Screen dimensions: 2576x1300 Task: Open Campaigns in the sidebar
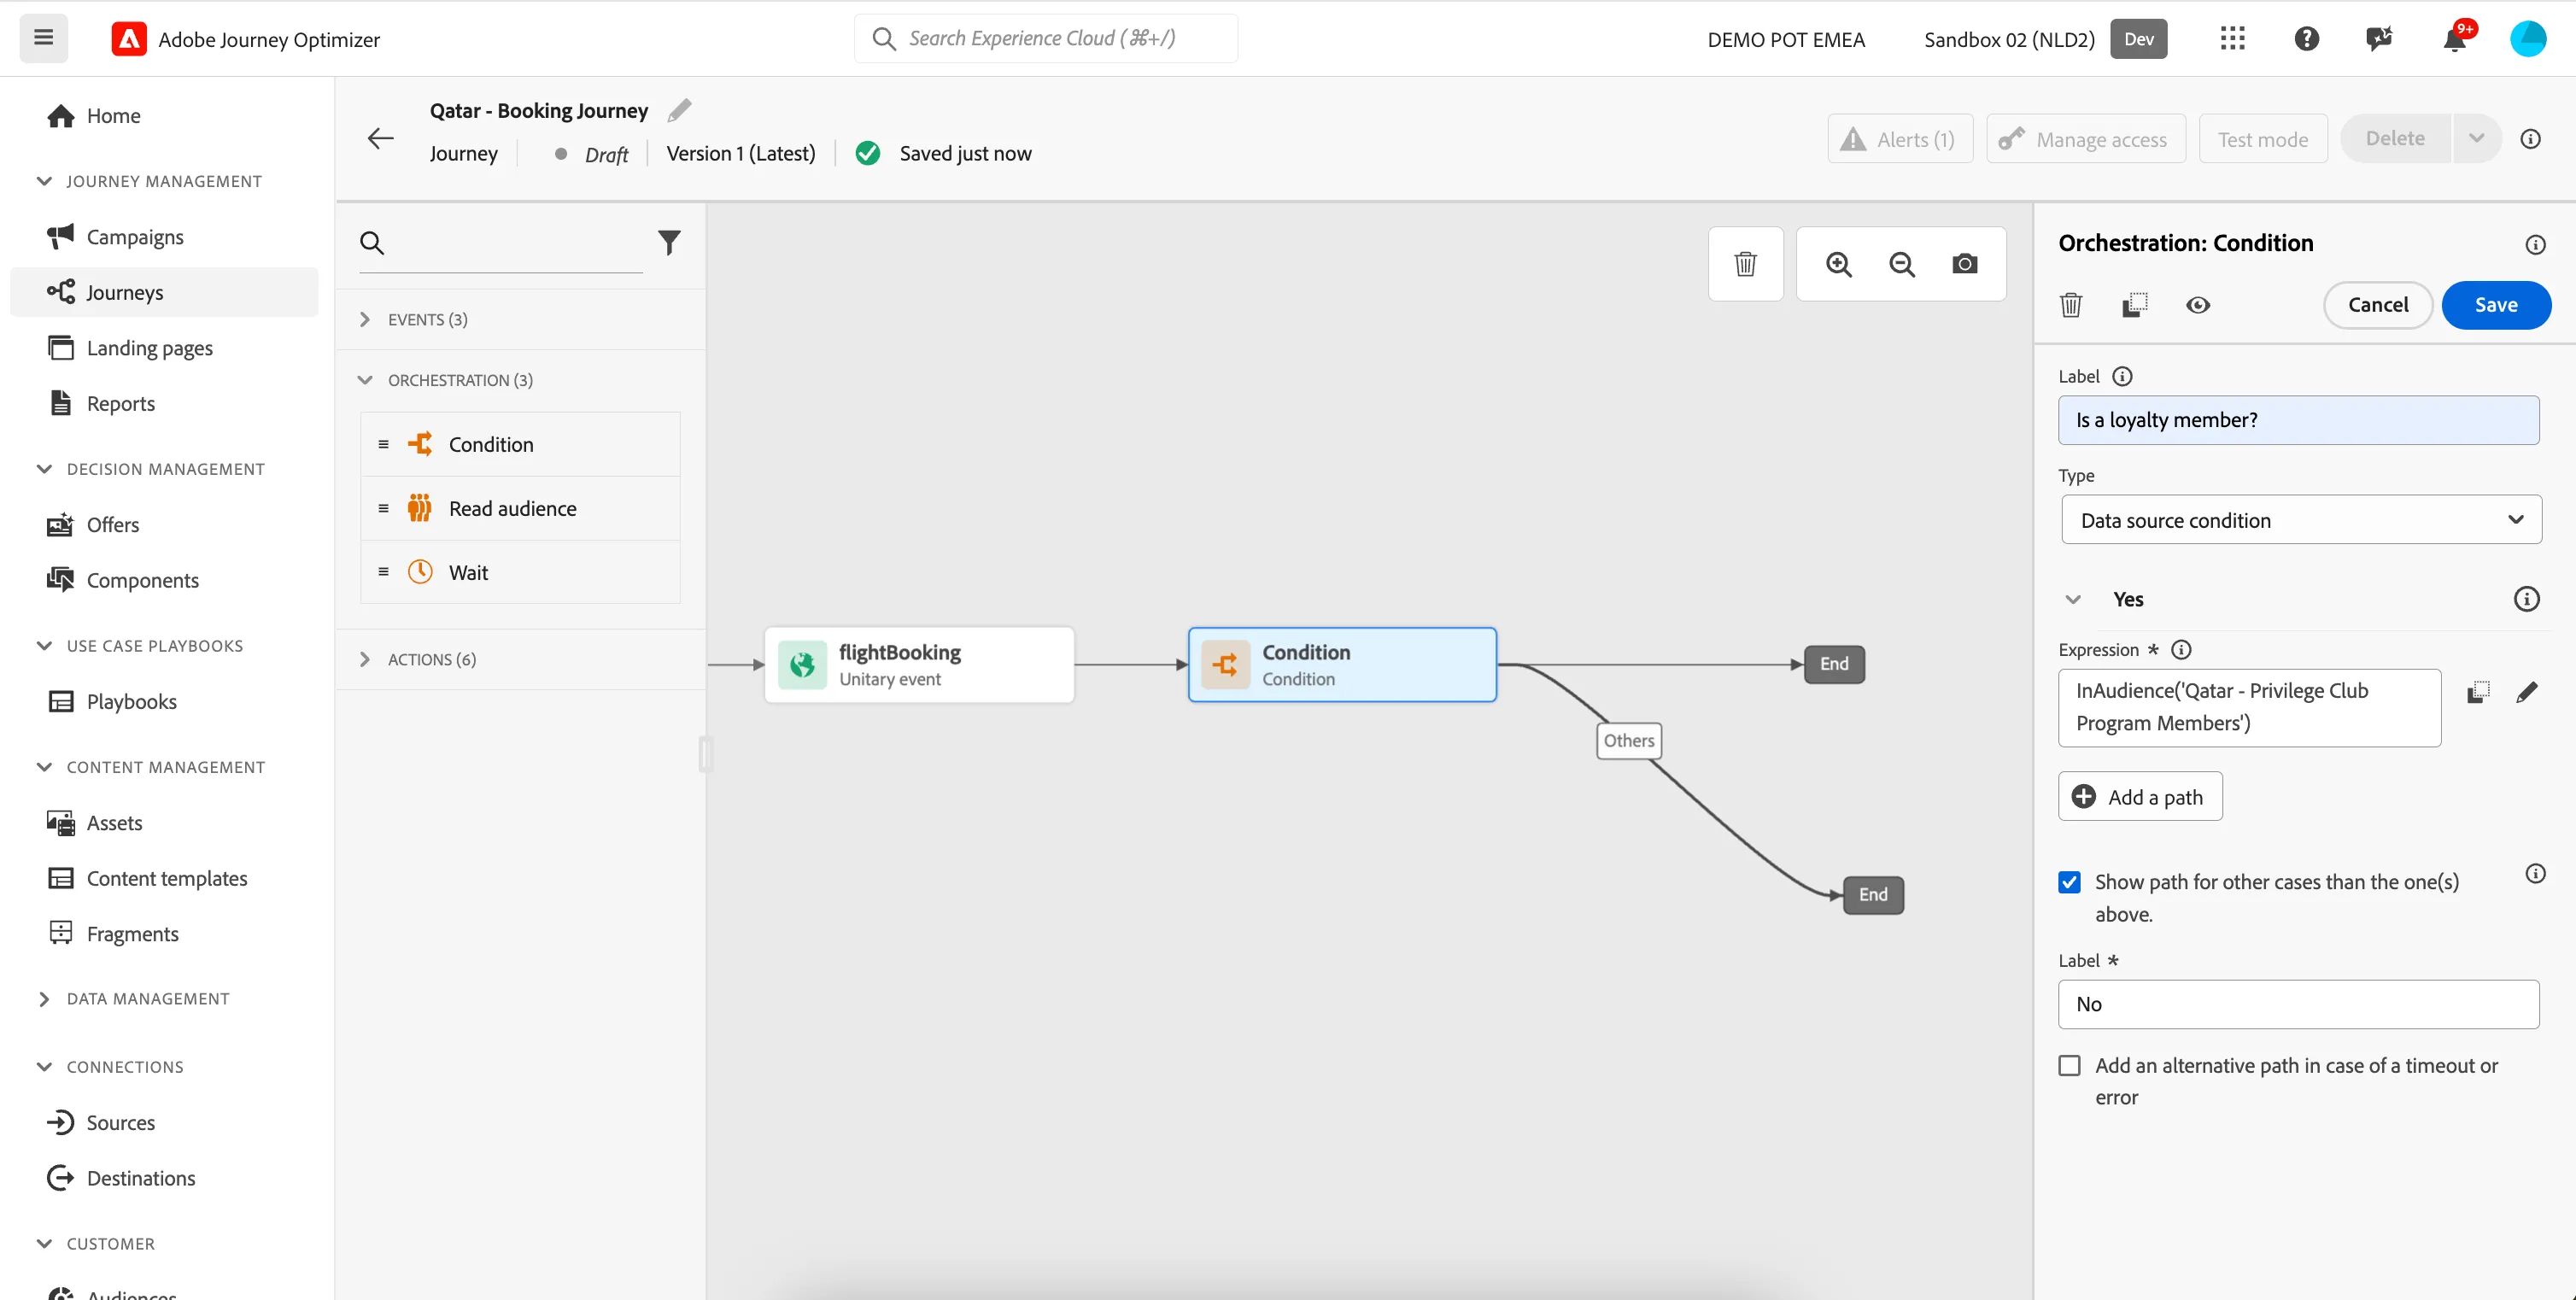tap(134, 237)
